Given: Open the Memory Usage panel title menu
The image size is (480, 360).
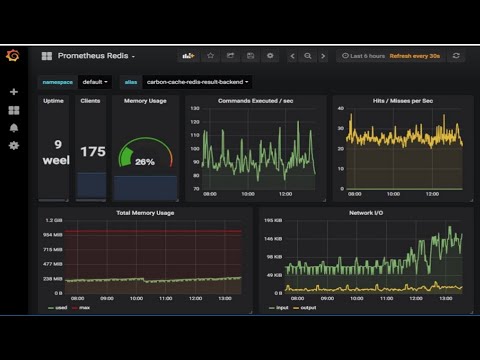Looking at the screenshot, I should point(145,101).
